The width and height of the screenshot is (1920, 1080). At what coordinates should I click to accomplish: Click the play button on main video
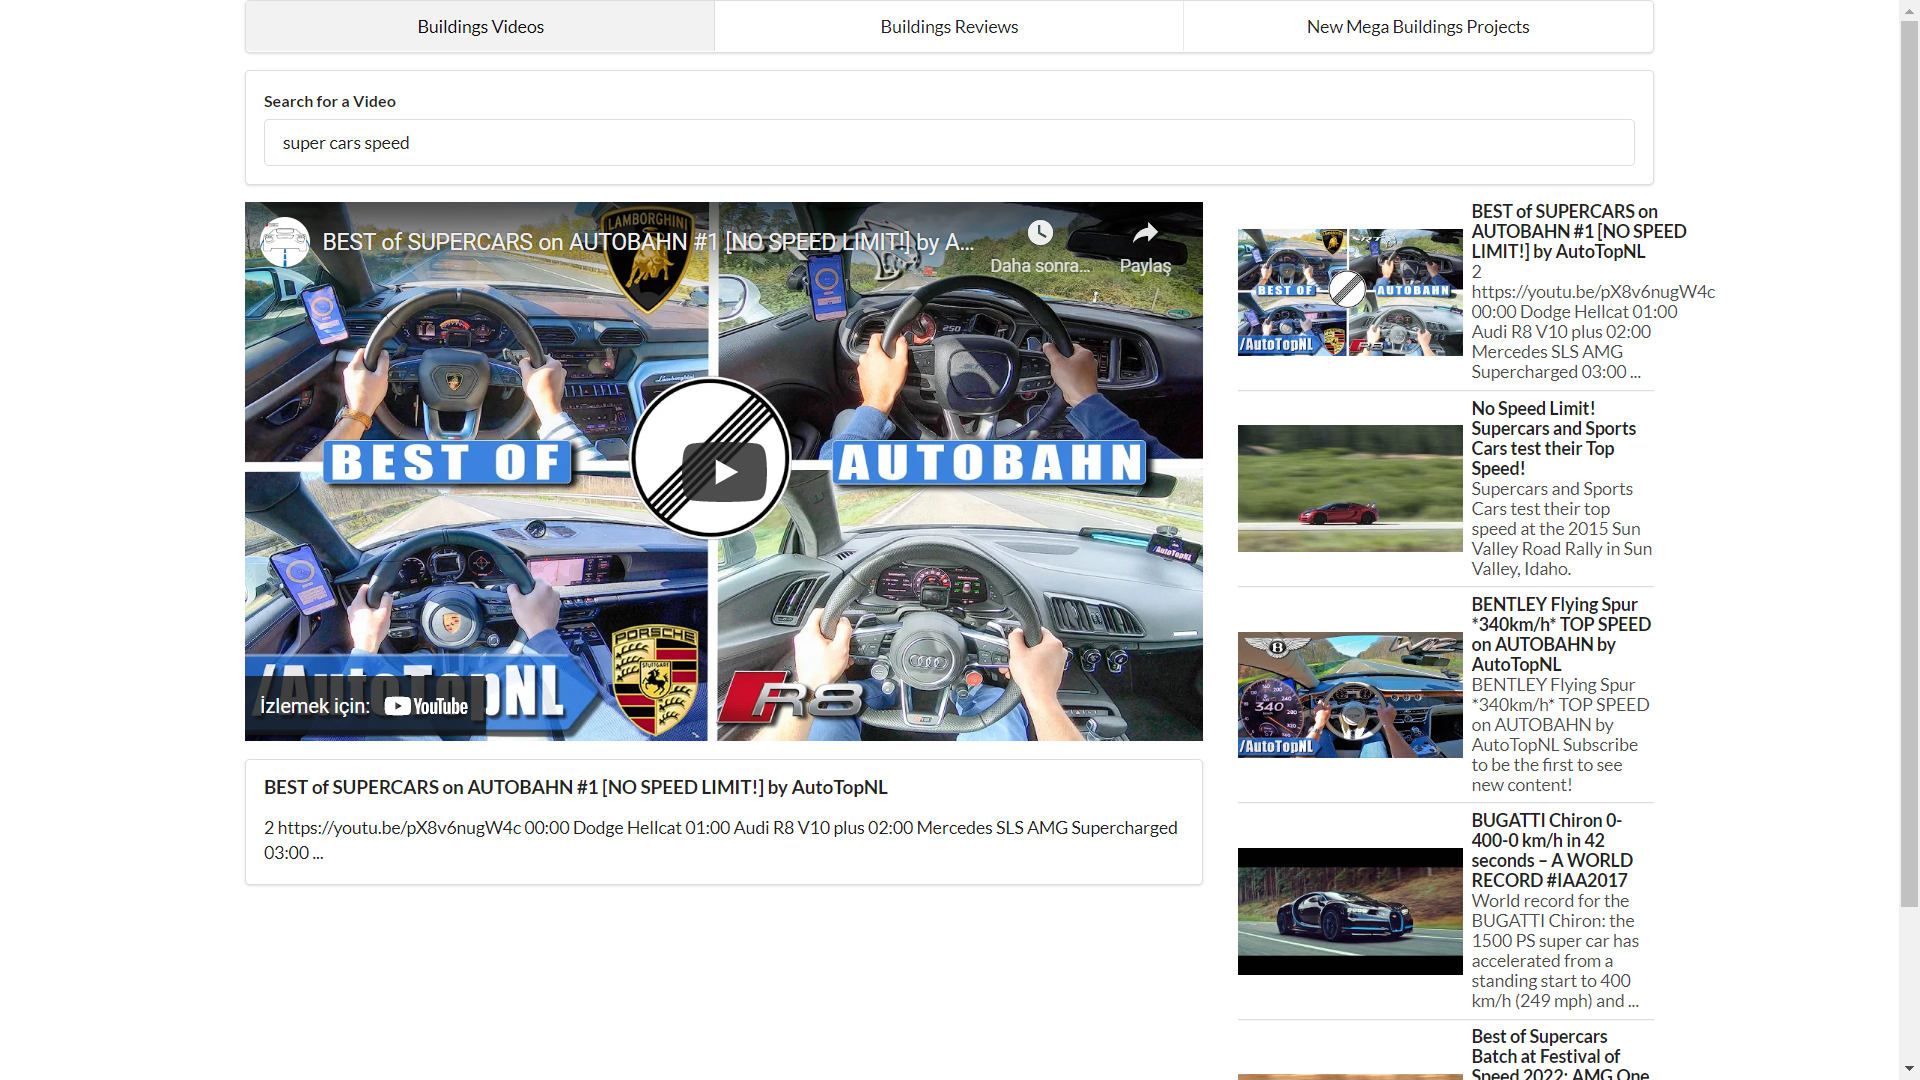[724, 471]
